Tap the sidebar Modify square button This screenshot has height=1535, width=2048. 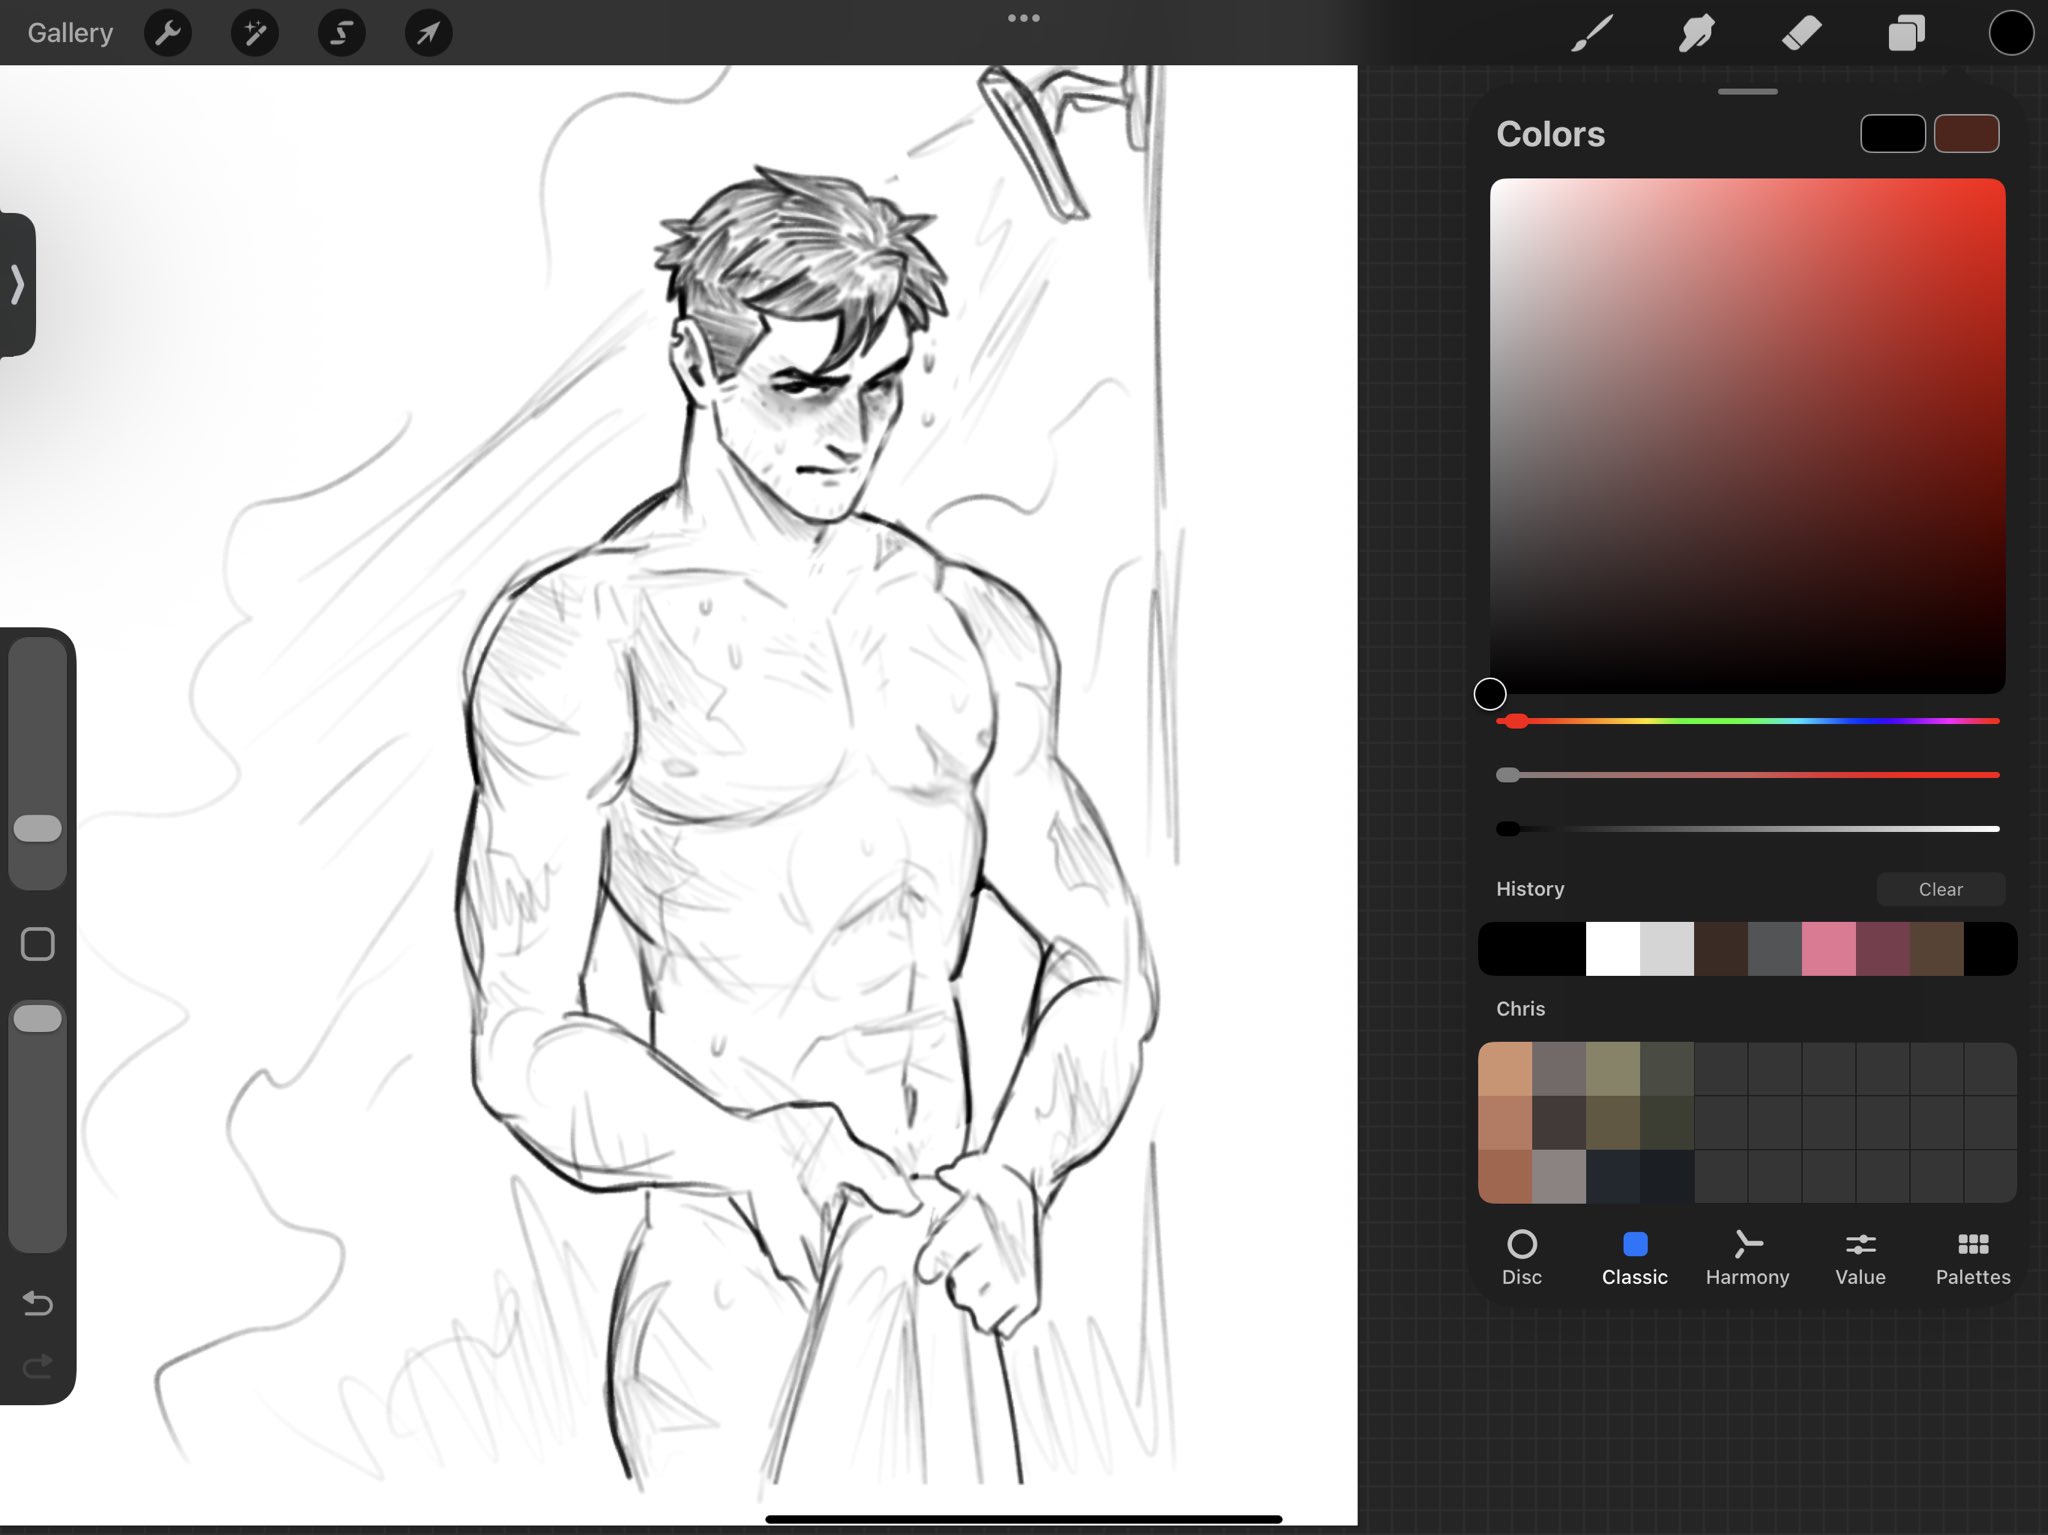pos(38,944)
